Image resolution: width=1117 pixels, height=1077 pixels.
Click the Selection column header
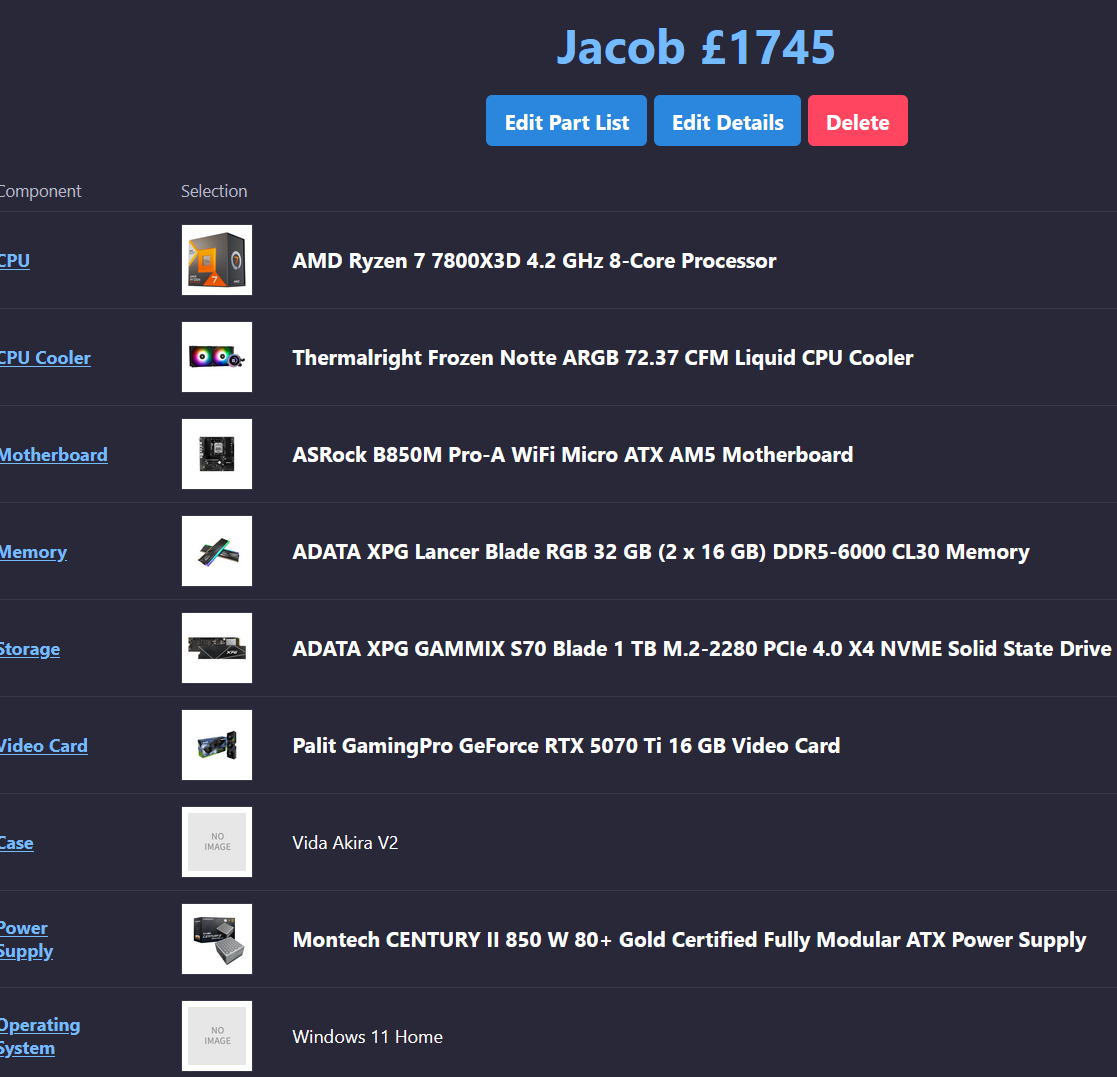pyautogui.click(x=214, y=191)
